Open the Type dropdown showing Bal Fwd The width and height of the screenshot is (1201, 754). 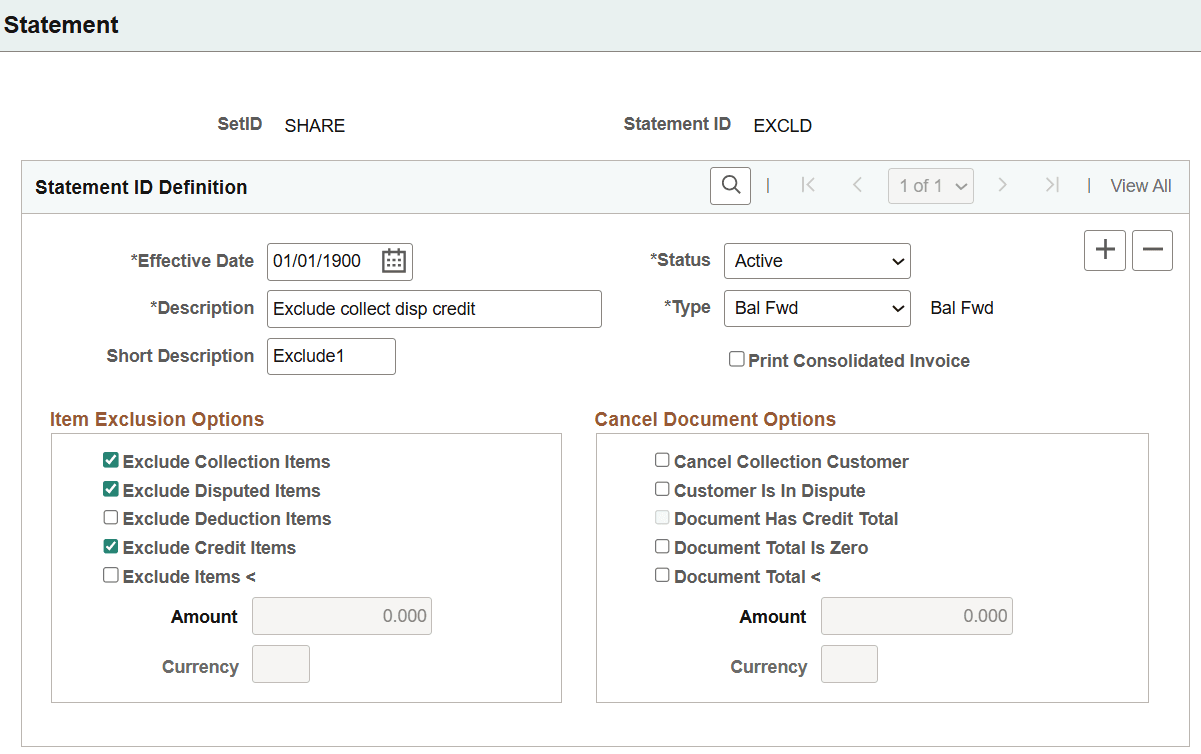click(817, 308)
